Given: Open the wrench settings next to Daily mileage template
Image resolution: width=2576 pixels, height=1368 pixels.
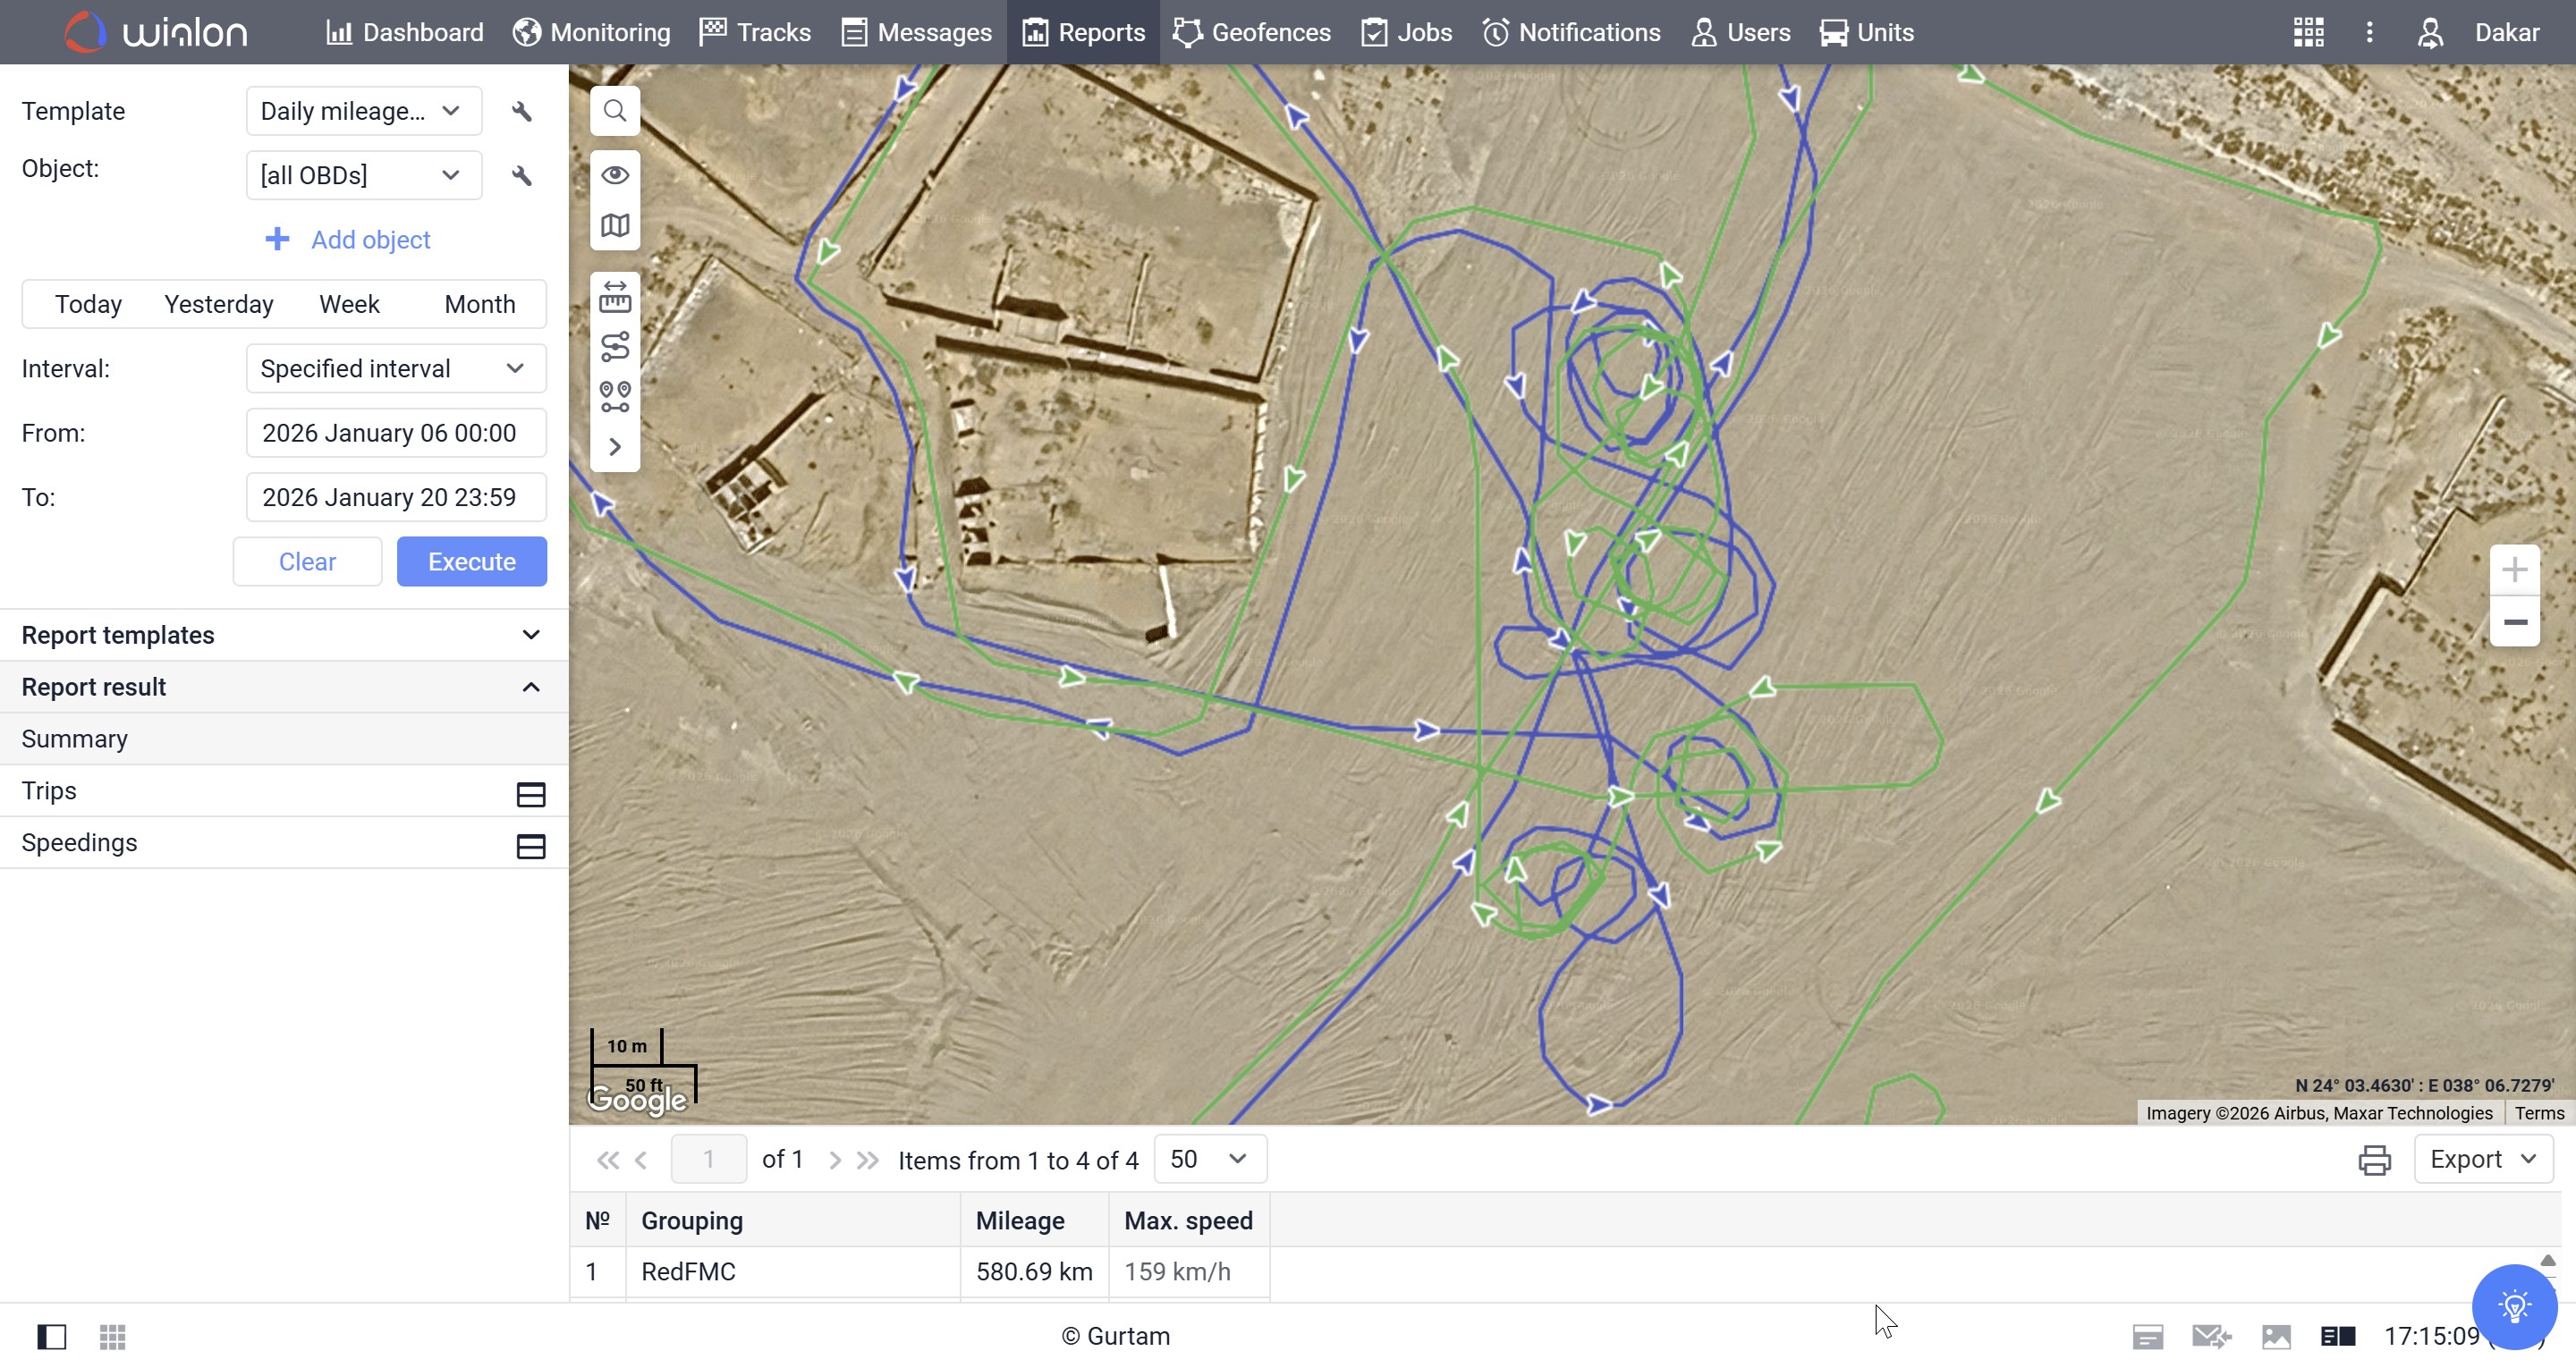Looking at the screenshot, I should tap(522, 111).
